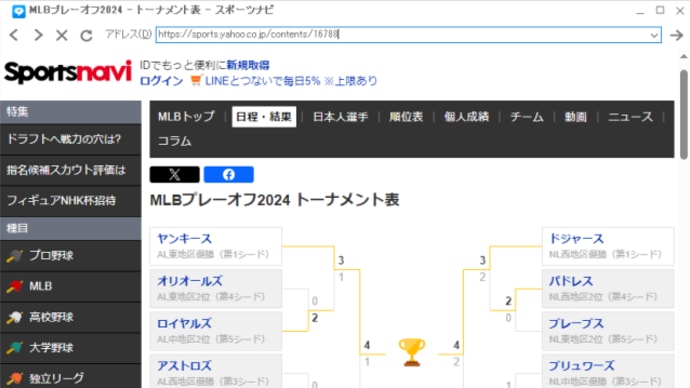
Task: Open sidebar link ドラフトへ戦力の穴は?
Action: pyautogui.click(x=70, y=139)
